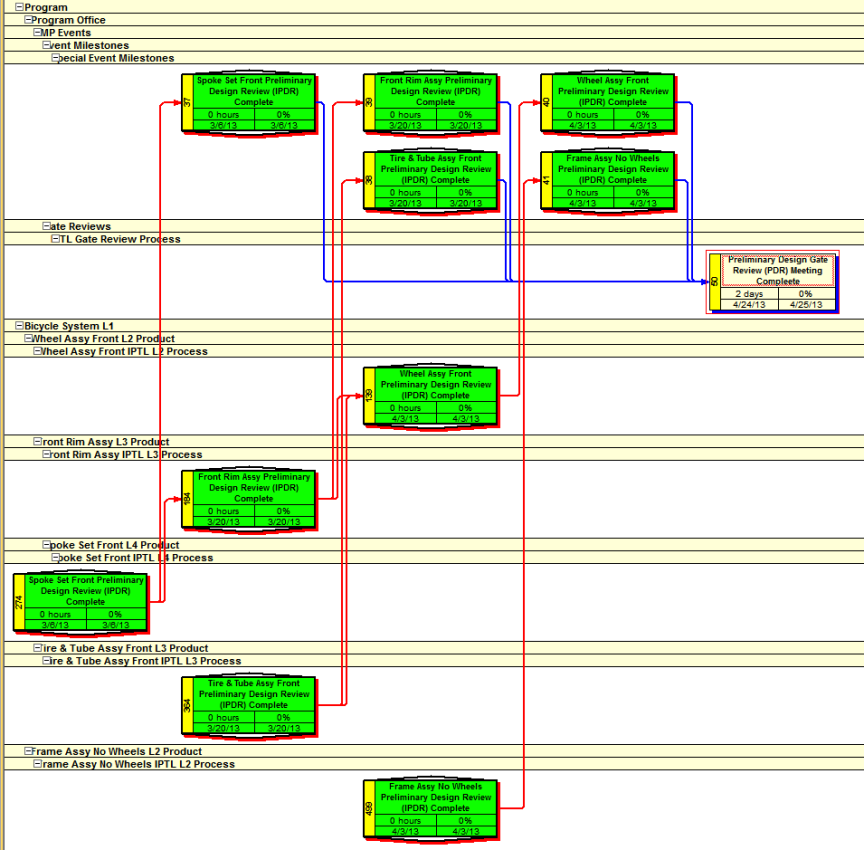
Task: Select task 364 Tire & Tube Assy node
Action: click(x=253, y=694)
